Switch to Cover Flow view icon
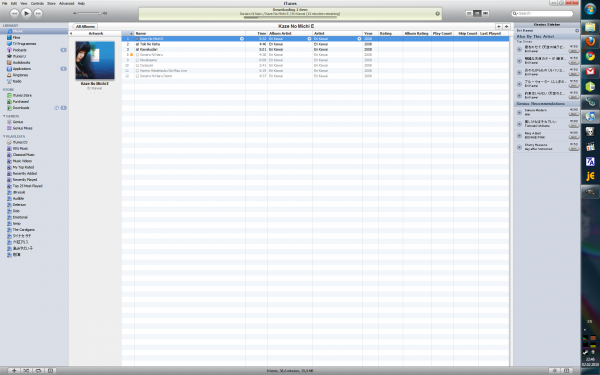This screenshot has width=600, height=375. 486,13
